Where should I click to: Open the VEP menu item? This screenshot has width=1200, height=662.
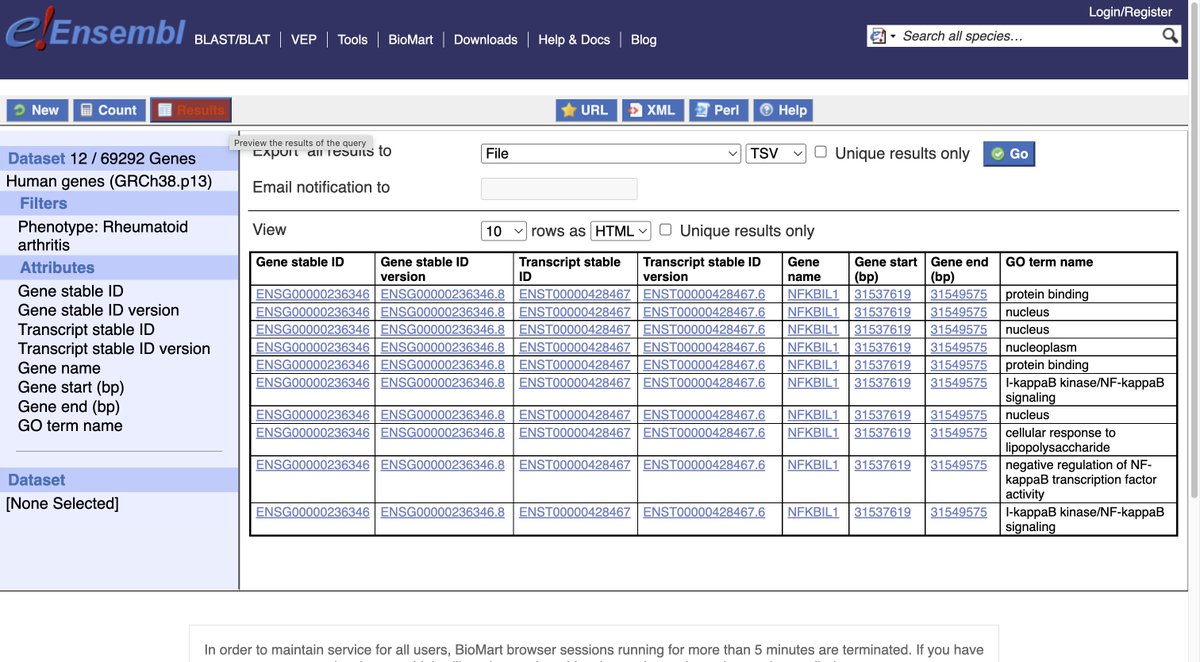coord(304,39)
